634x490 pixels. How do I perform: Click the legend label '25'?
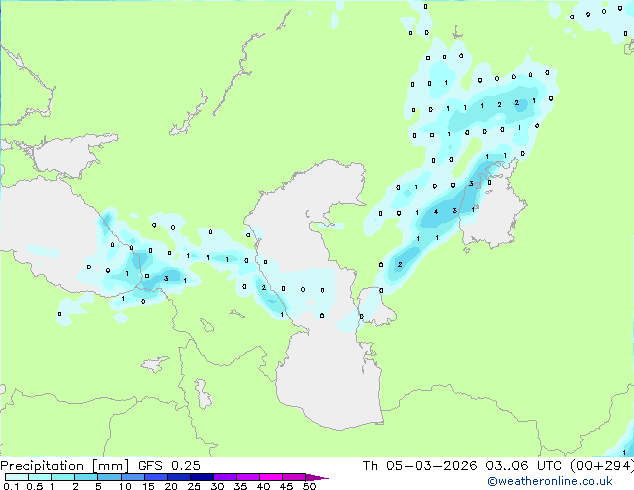194,486
